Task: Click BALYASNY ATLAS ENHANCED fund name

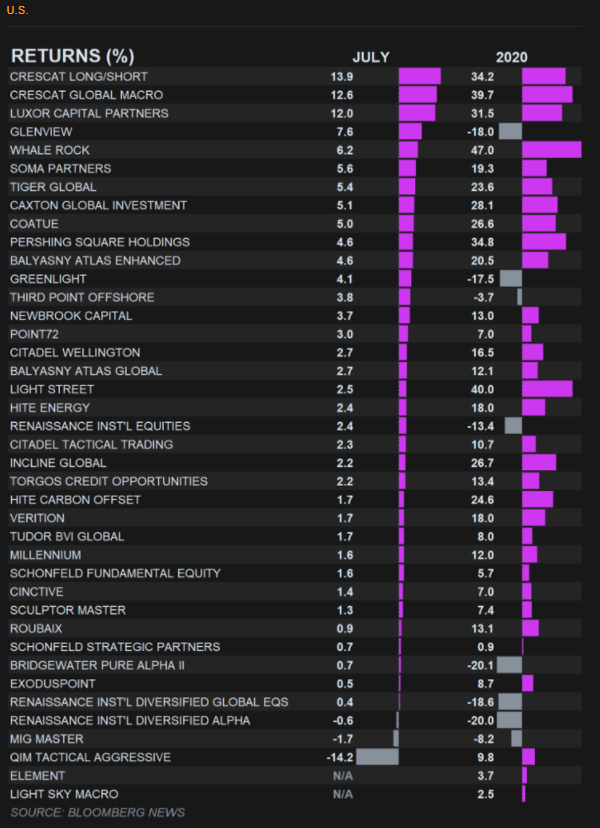Action: [95, 260]
